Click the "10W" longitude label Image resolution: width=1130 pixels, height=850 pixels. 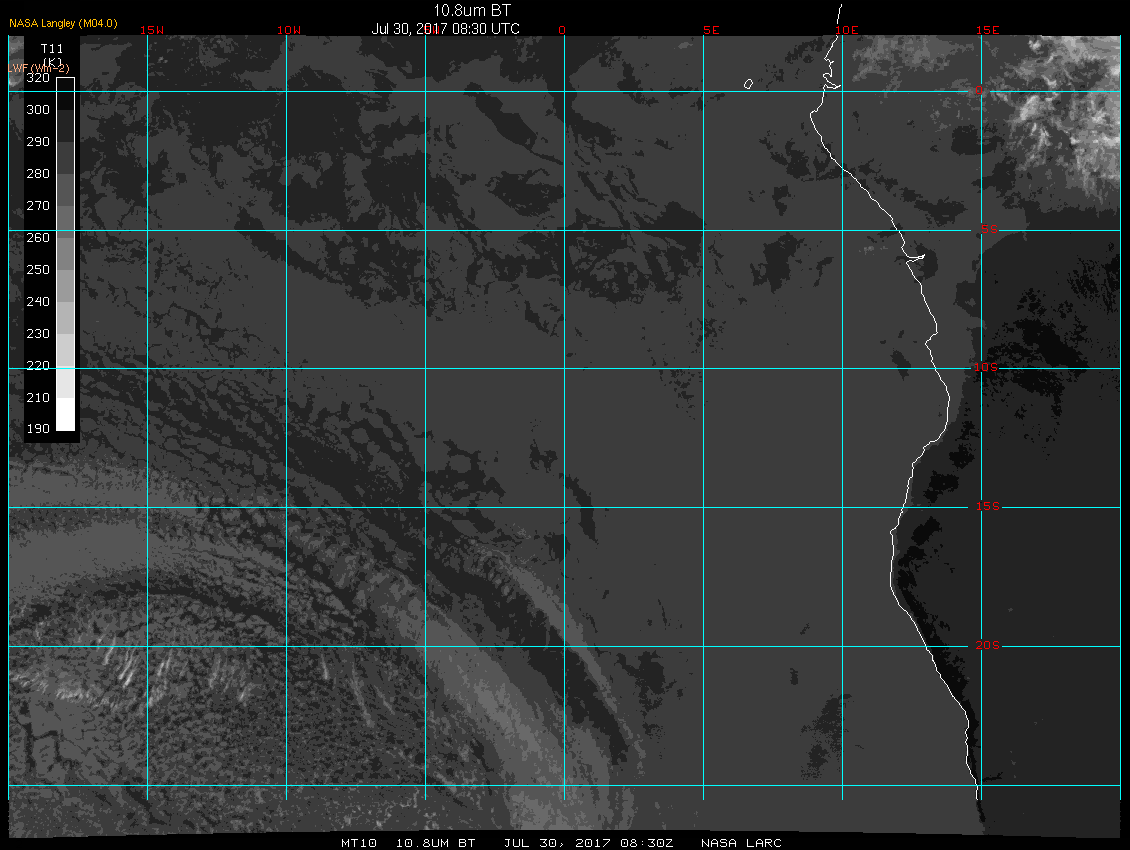(x=289, y=30)
